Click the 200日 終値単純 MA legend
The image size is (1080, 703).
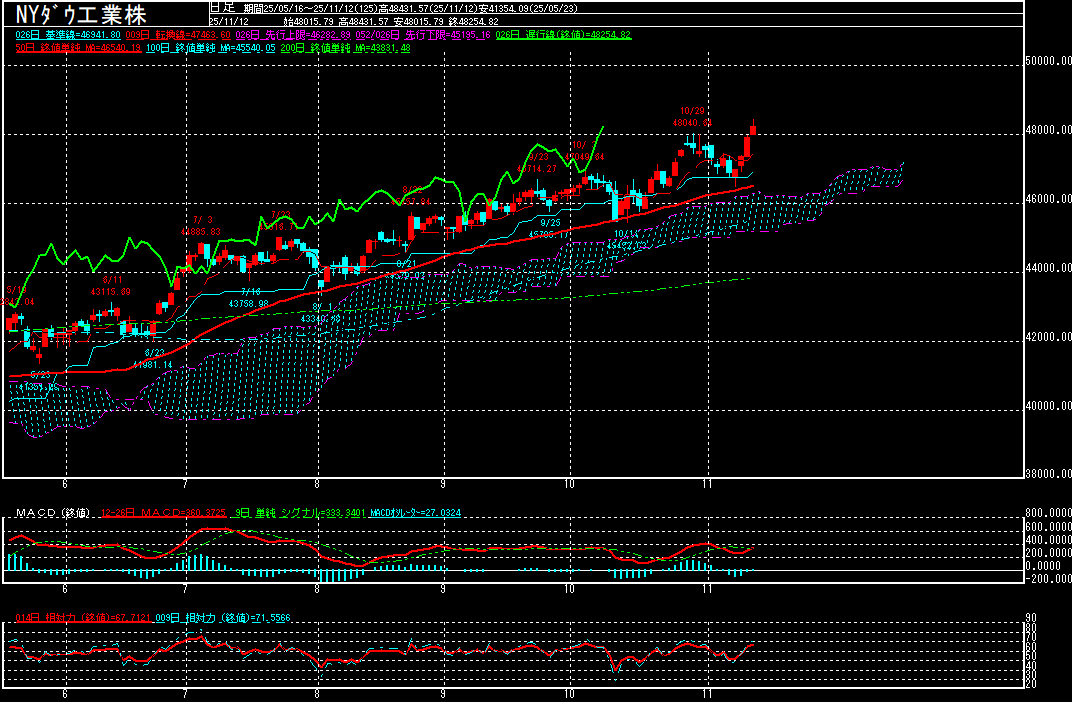[x=345, y=47]
